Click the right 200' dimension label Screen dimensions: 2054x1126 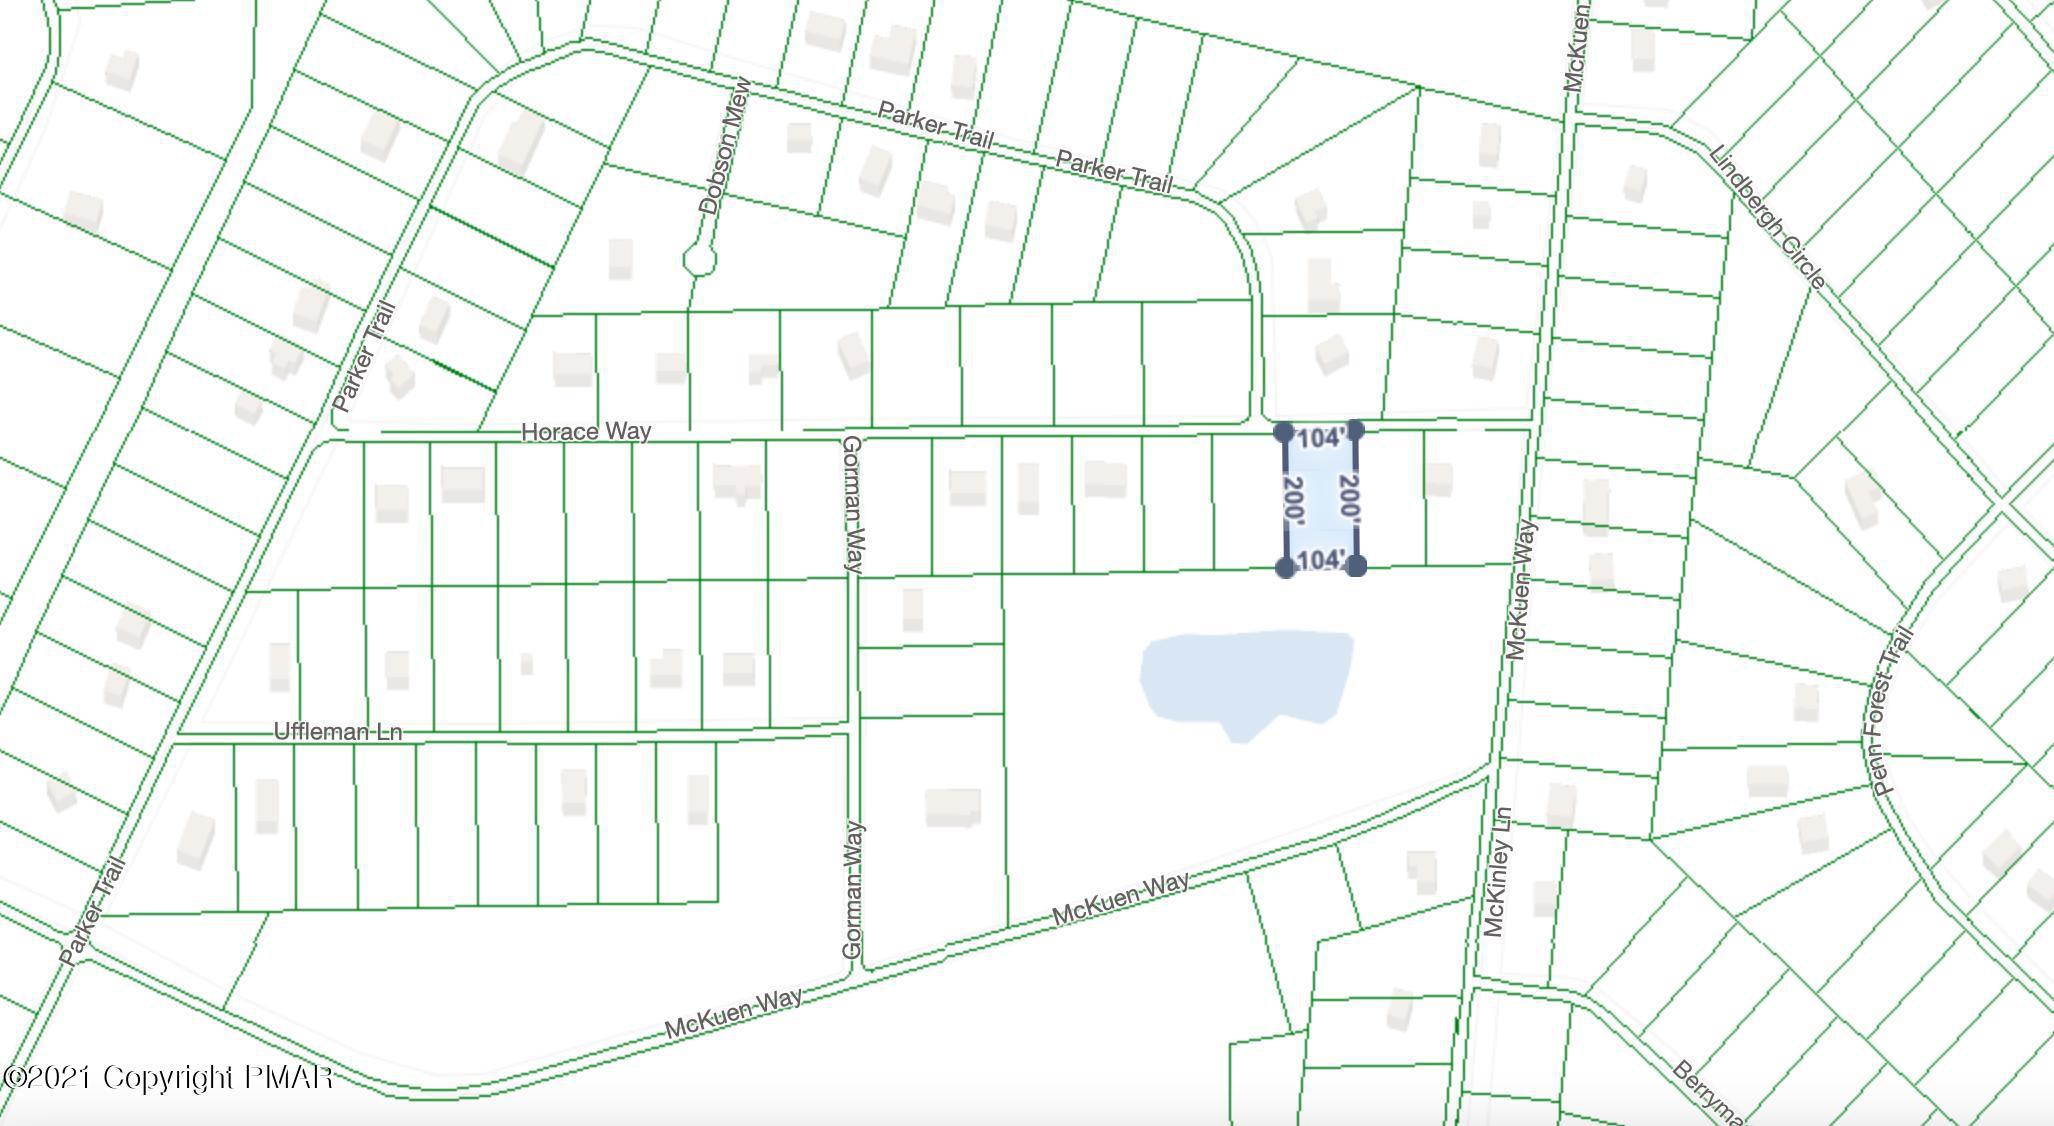pyautogui.click(x=1349, y=497)
